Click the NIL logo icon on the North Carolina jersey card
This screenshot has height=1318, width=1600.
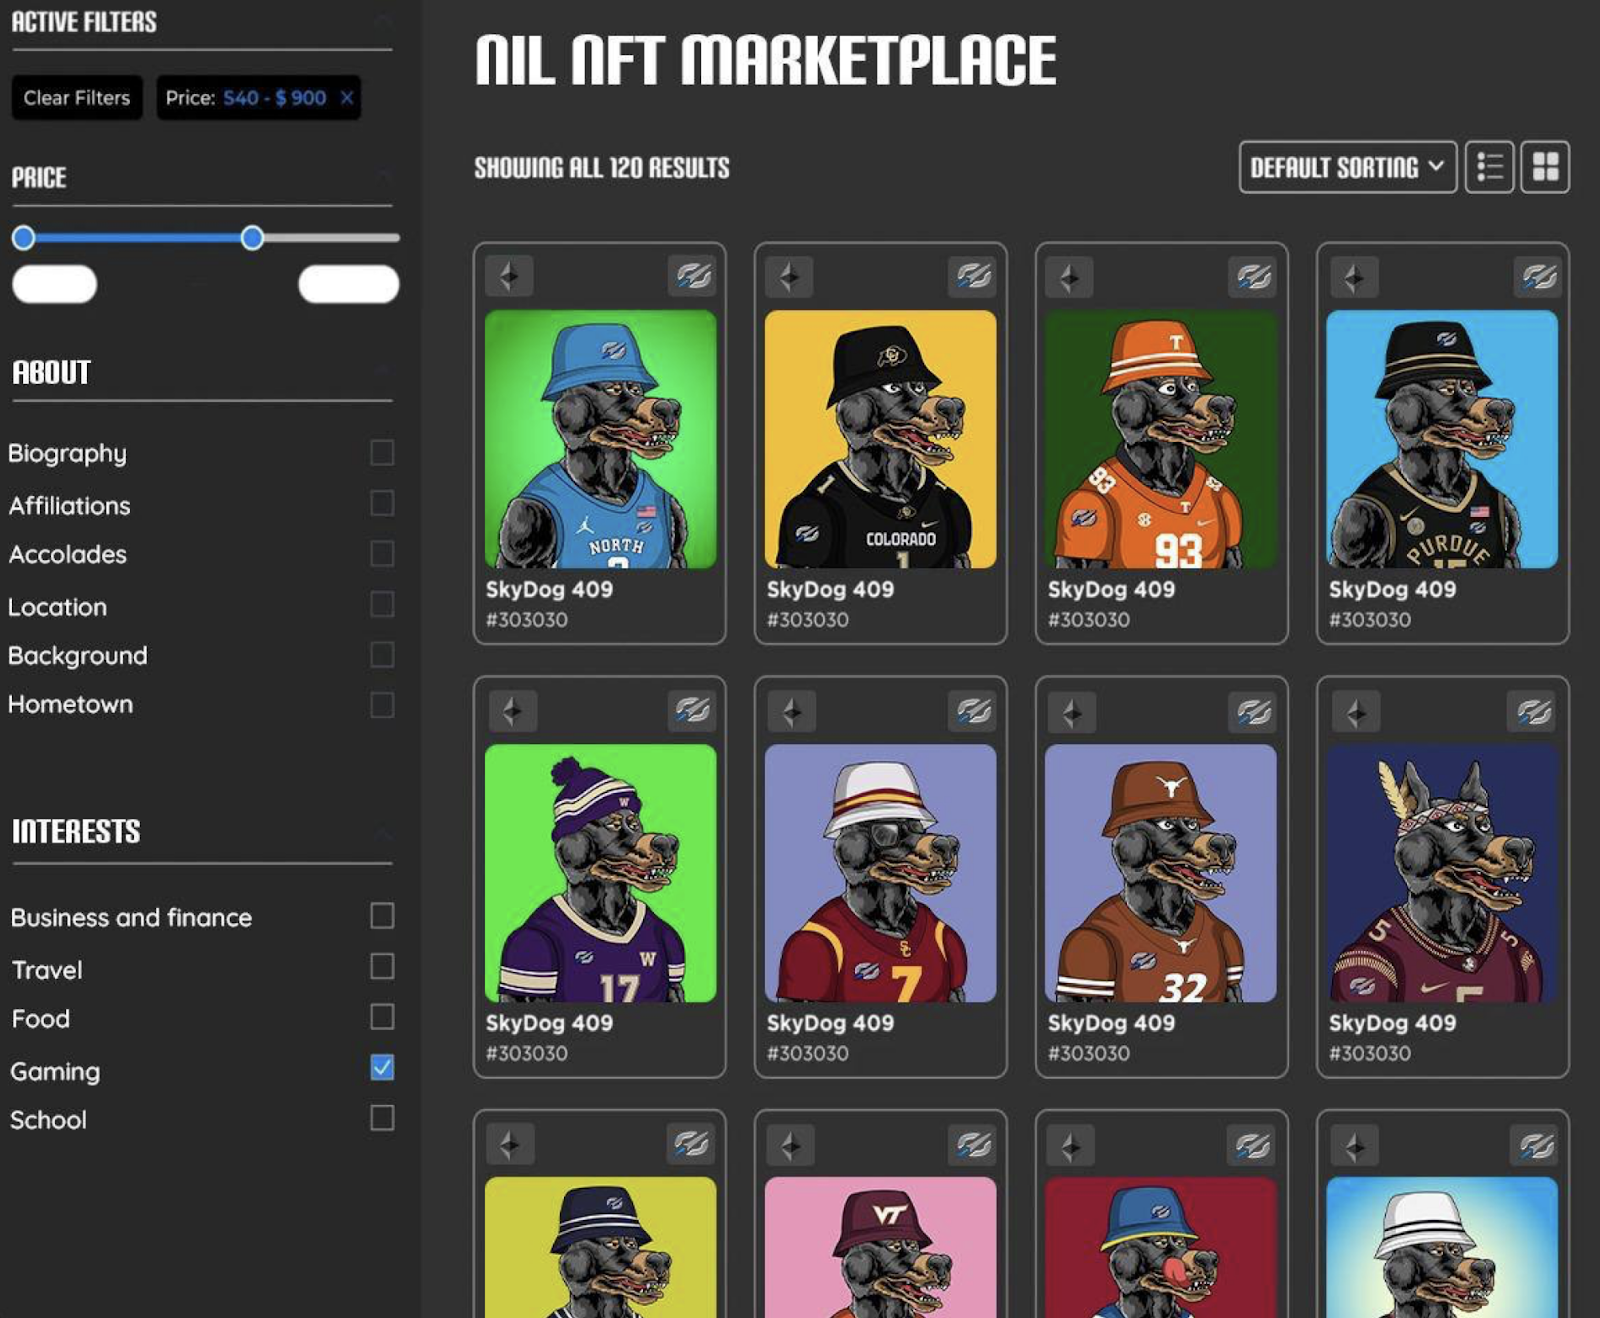pos(692,275)
